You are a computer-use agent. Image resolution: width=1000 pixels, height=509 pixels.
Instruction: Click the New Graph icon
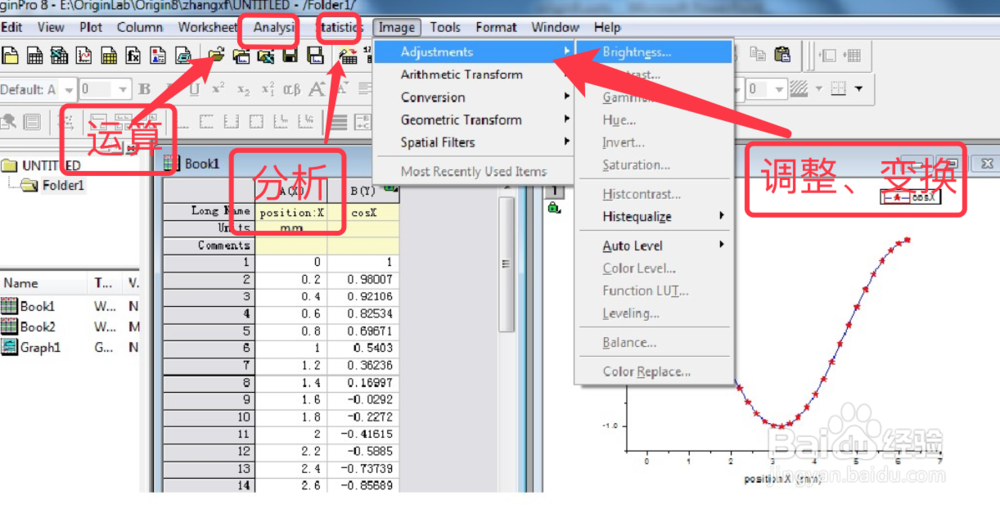click(x=84, y=55)
